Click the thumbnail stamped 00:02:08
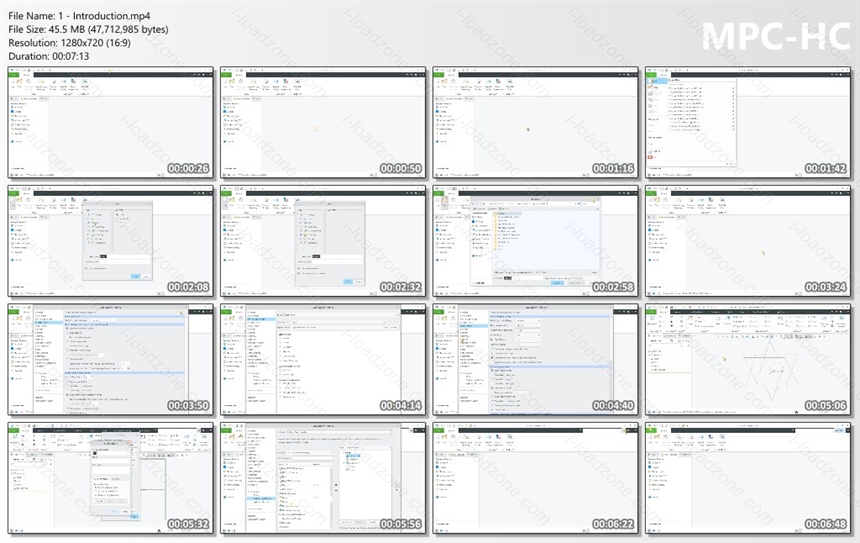This screenshot has height=543, width=860. point(110,241)
